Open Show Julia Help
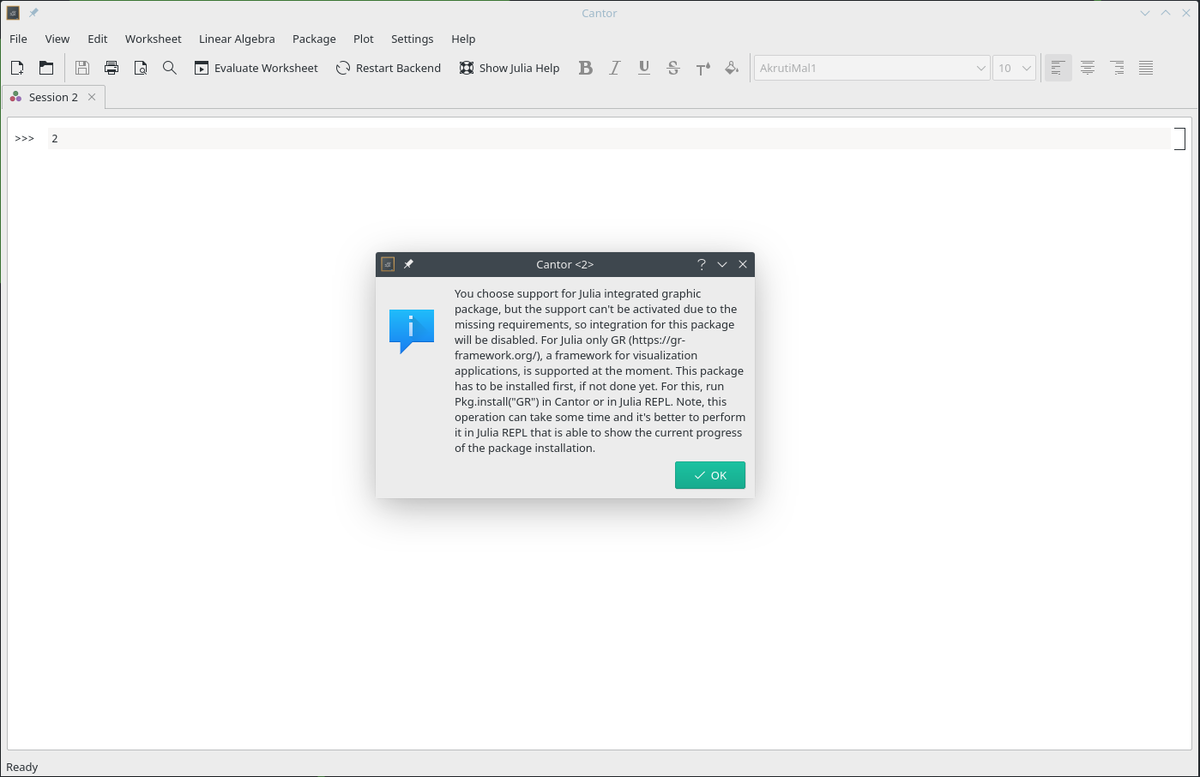Image resolution: width=1200 pixels, height=777 pixels. tap(509, 68)
